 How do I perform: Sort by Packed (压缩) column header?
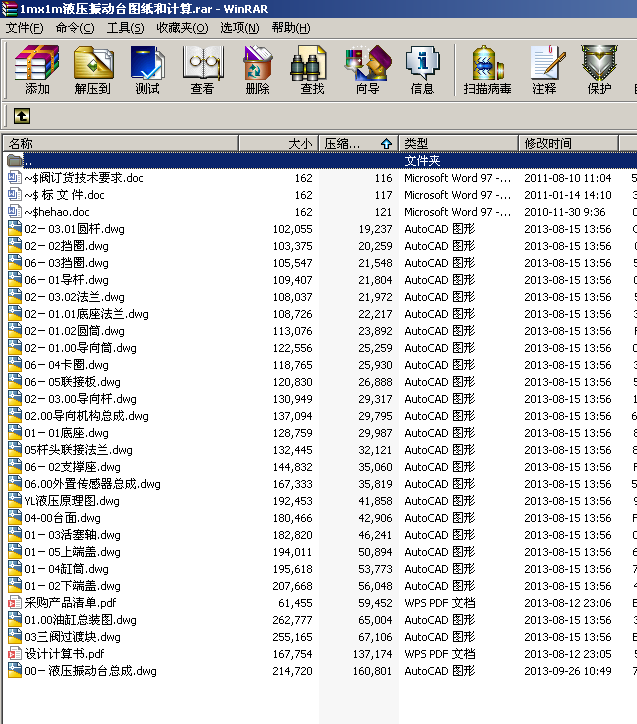coord(359,144)
